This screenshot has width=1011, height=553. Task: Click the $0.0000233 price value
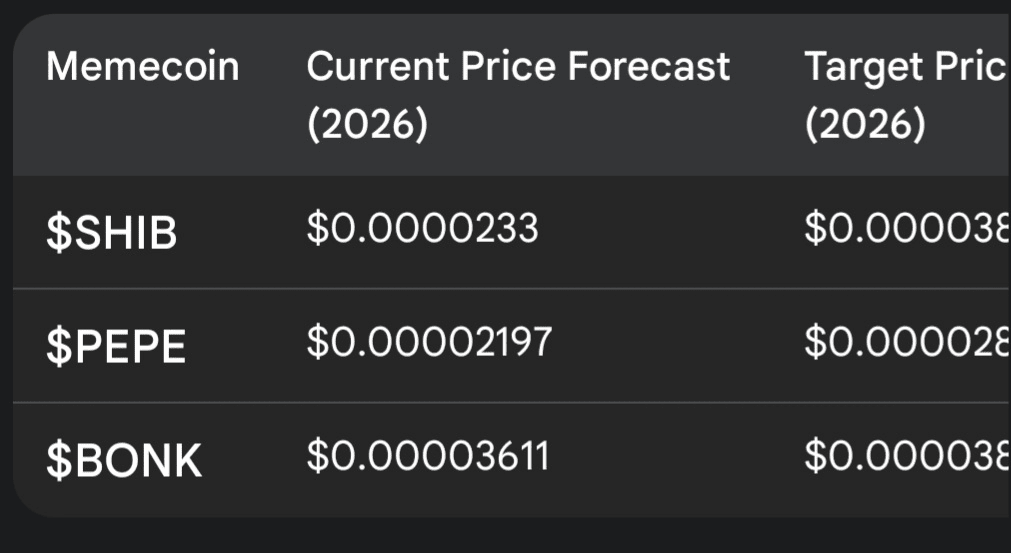[422, 229]
